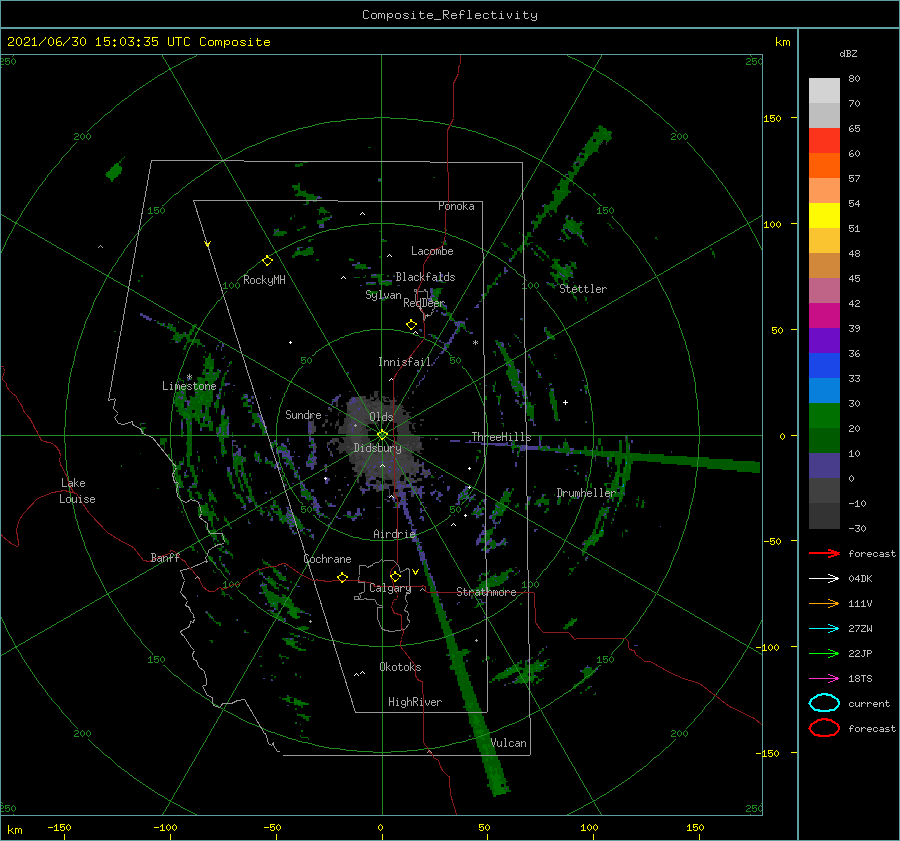Screen dimensions: 900x841
Task: Select the yellow diamond marker inside Calgary
Action: pos(395,576)
